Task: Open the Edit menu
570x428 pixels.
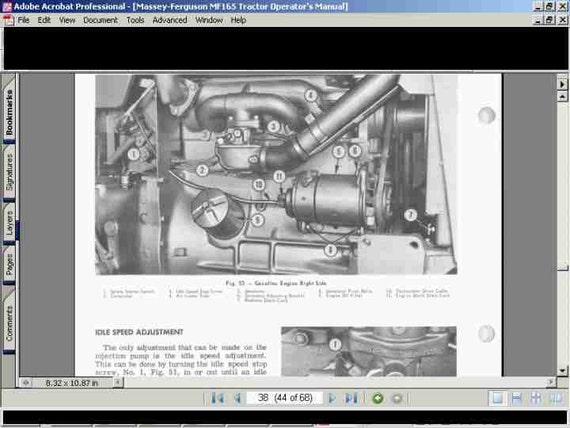Action: tap(44, 20)
